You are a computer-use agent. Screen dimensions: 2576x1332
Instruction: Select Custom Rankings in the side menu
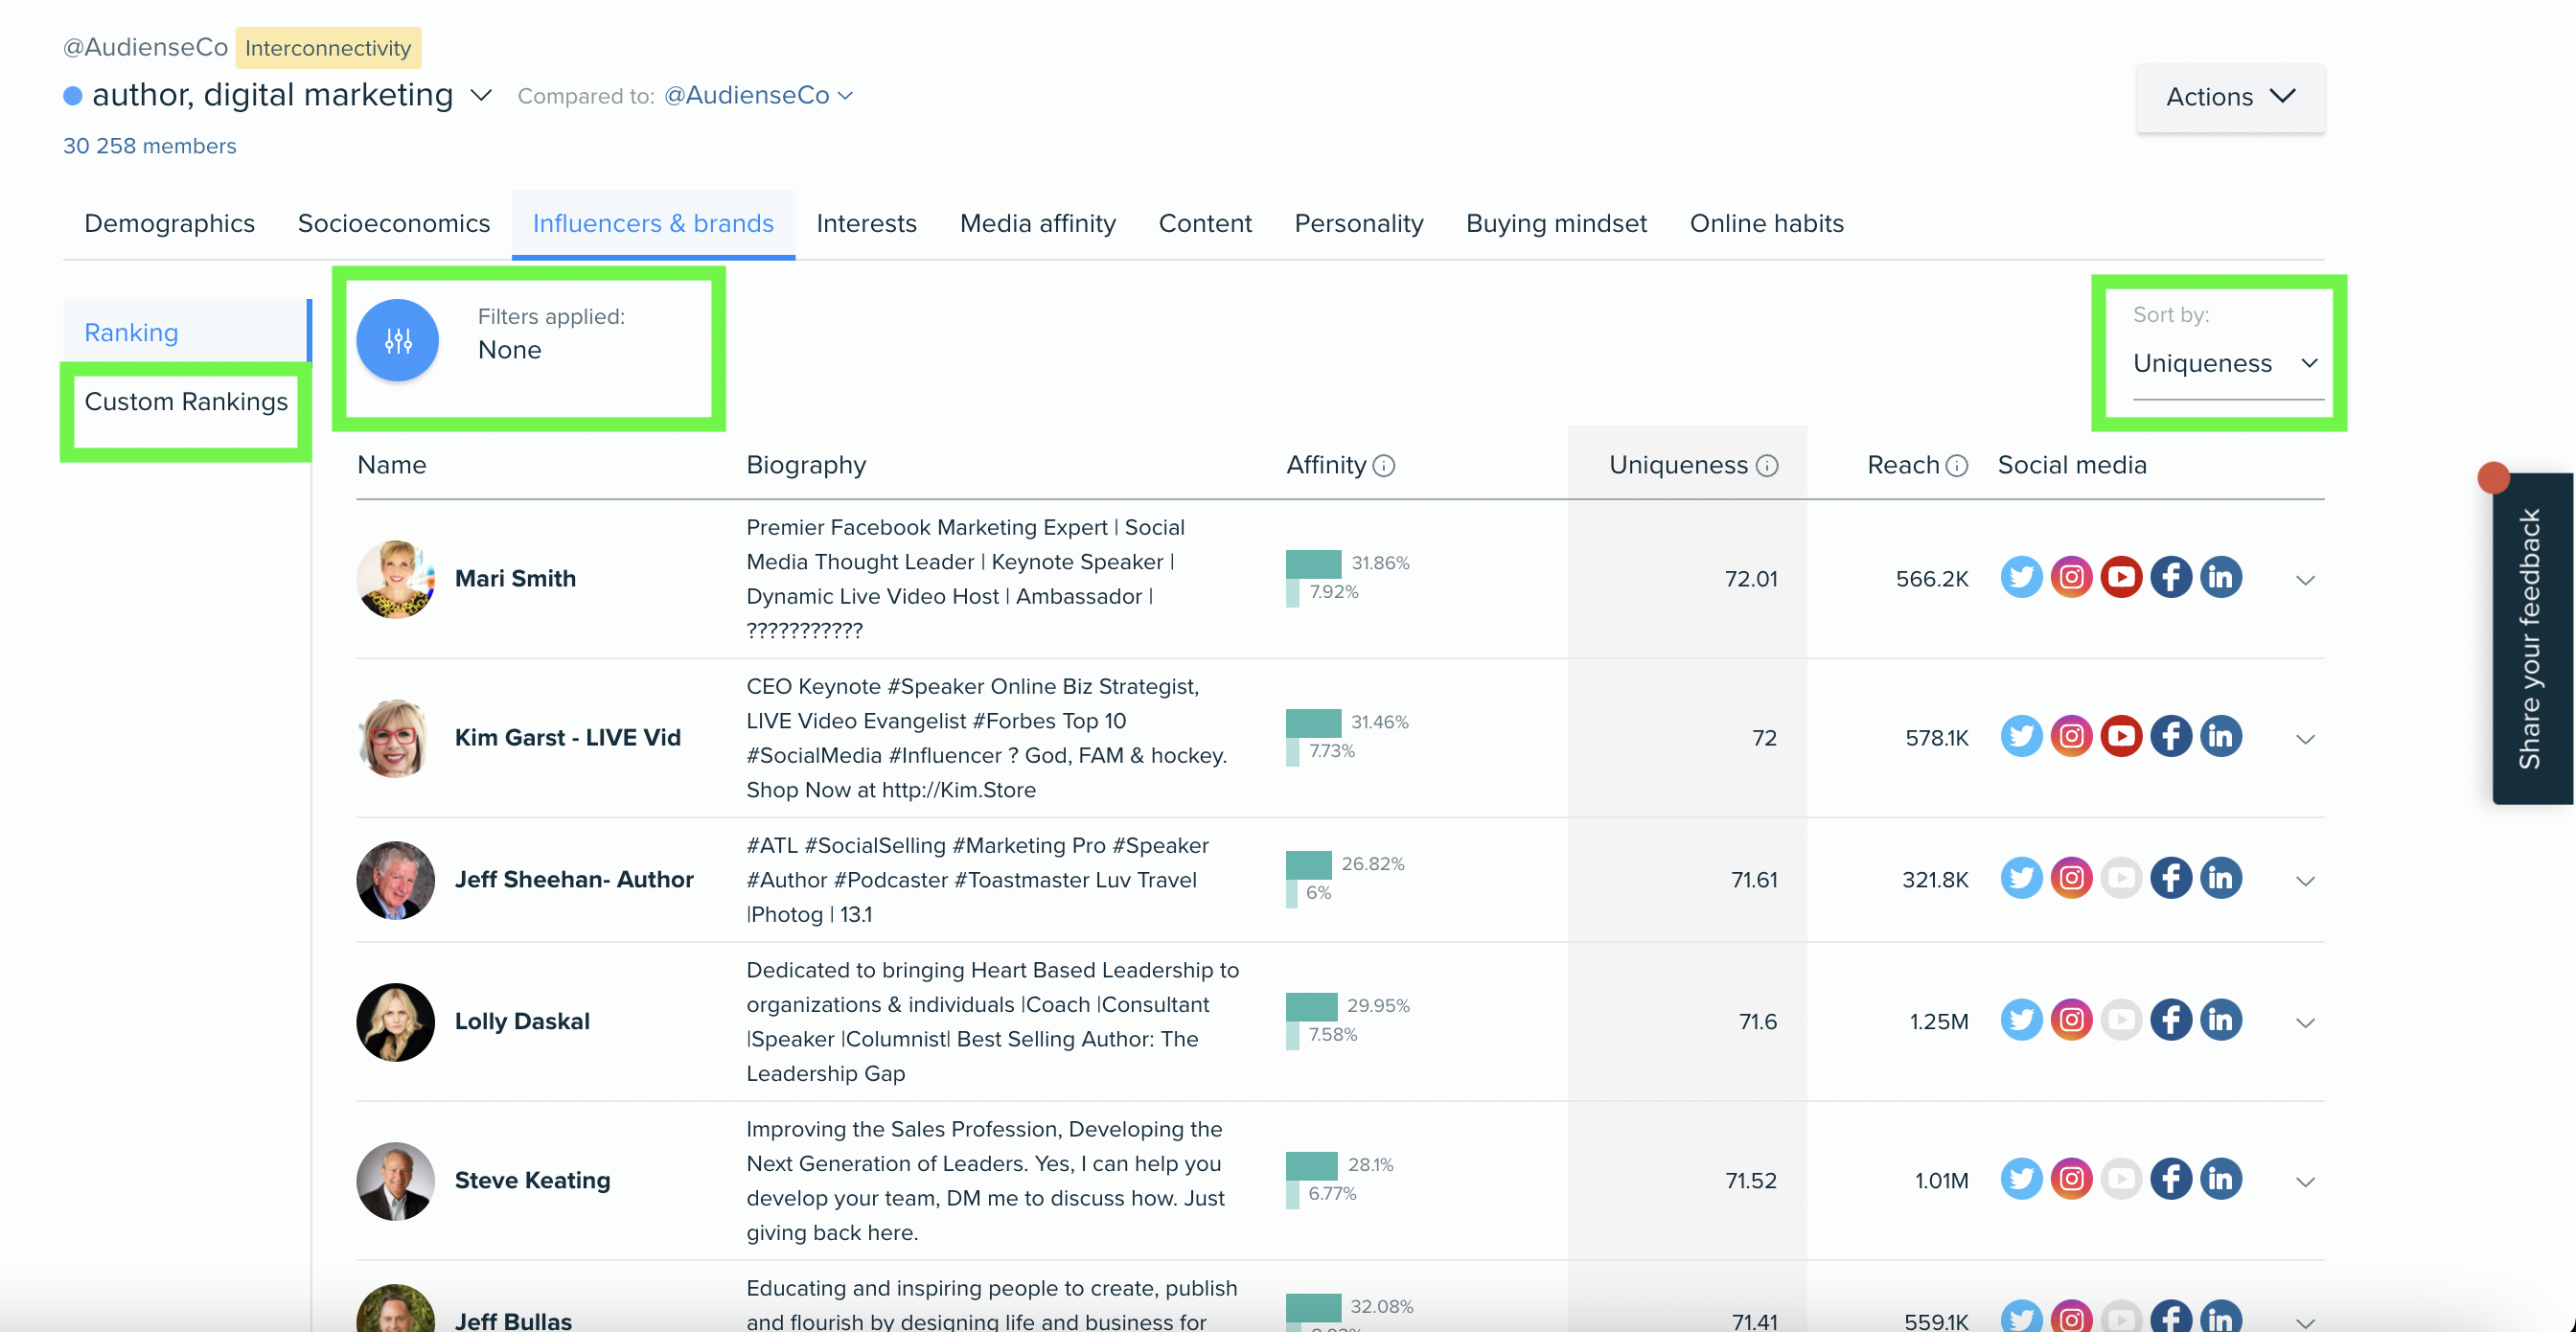[186, 401]
